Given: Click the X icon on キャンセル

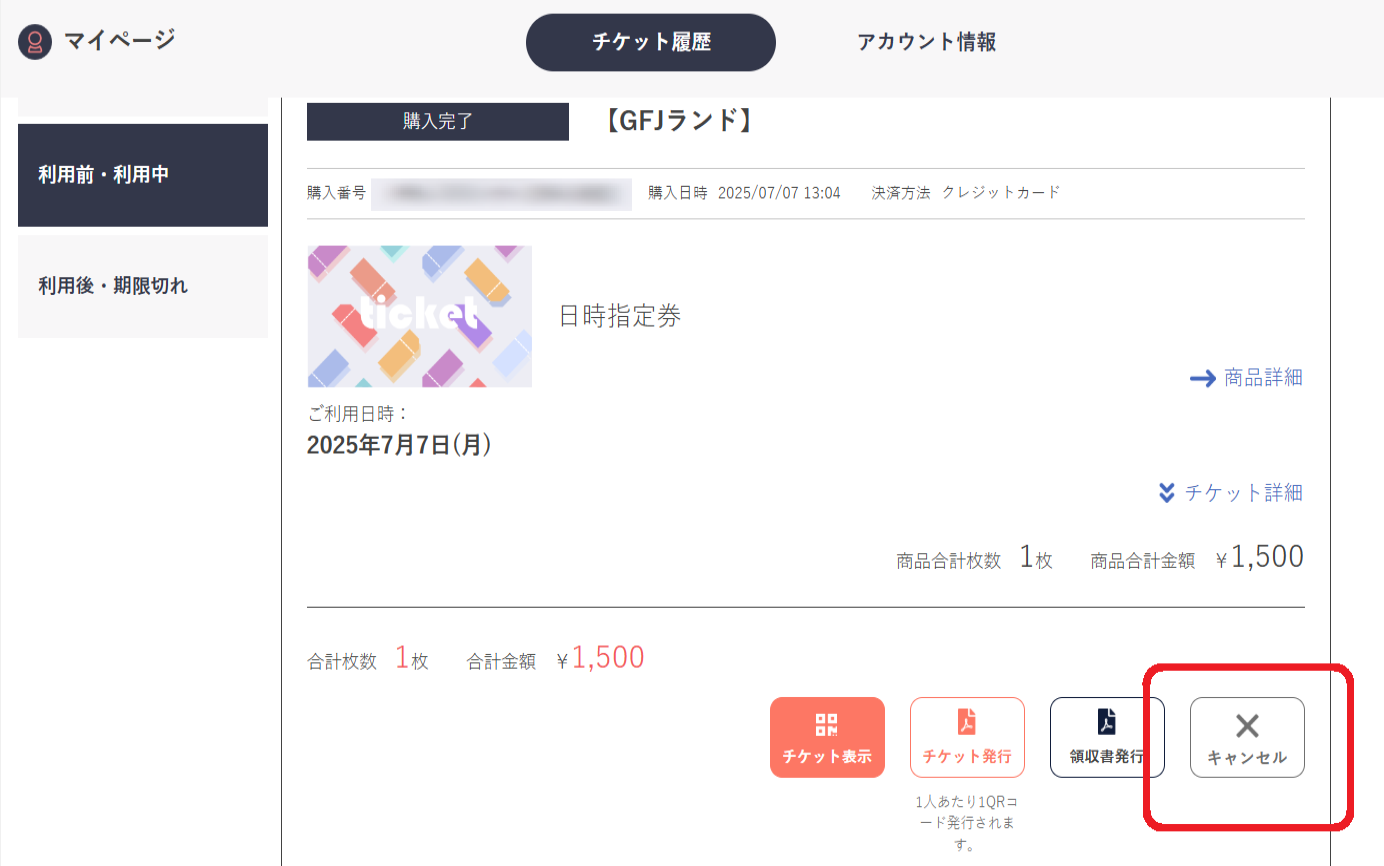Looking at the screenshot, I should [x=1247, y=726].
